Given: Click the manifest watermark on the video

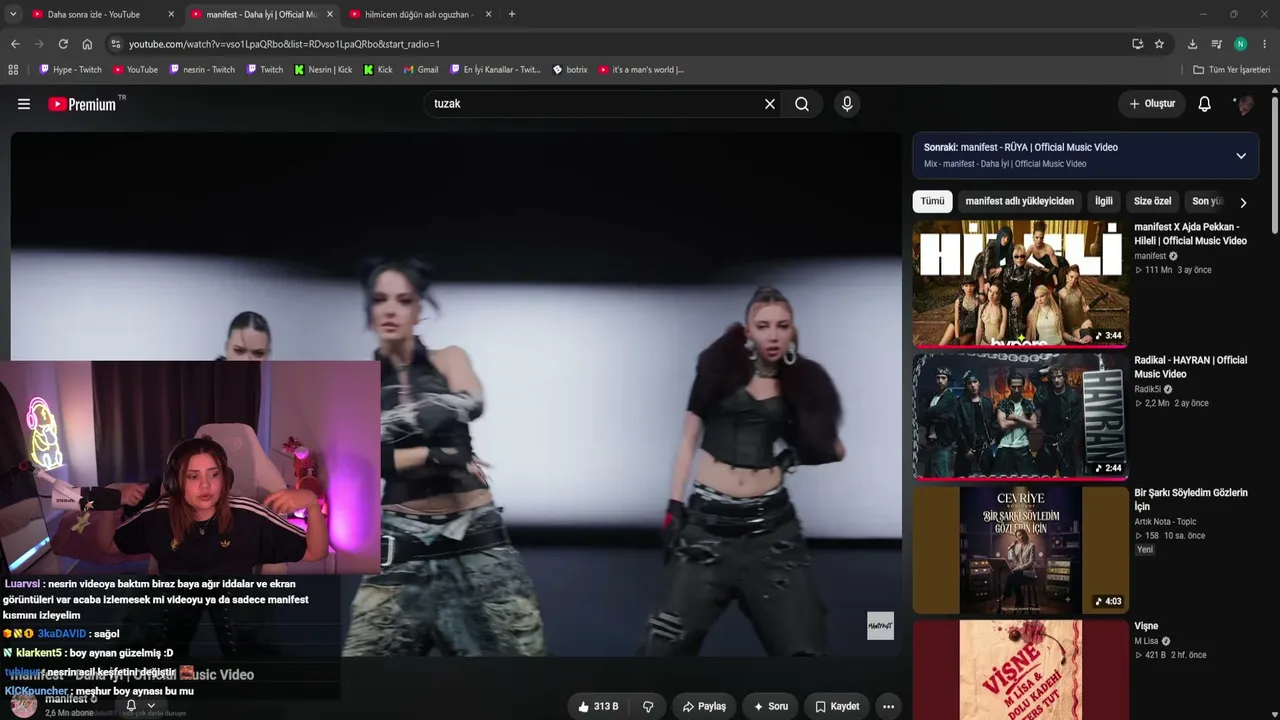Looking at the screenshot, I should (880, 626).
